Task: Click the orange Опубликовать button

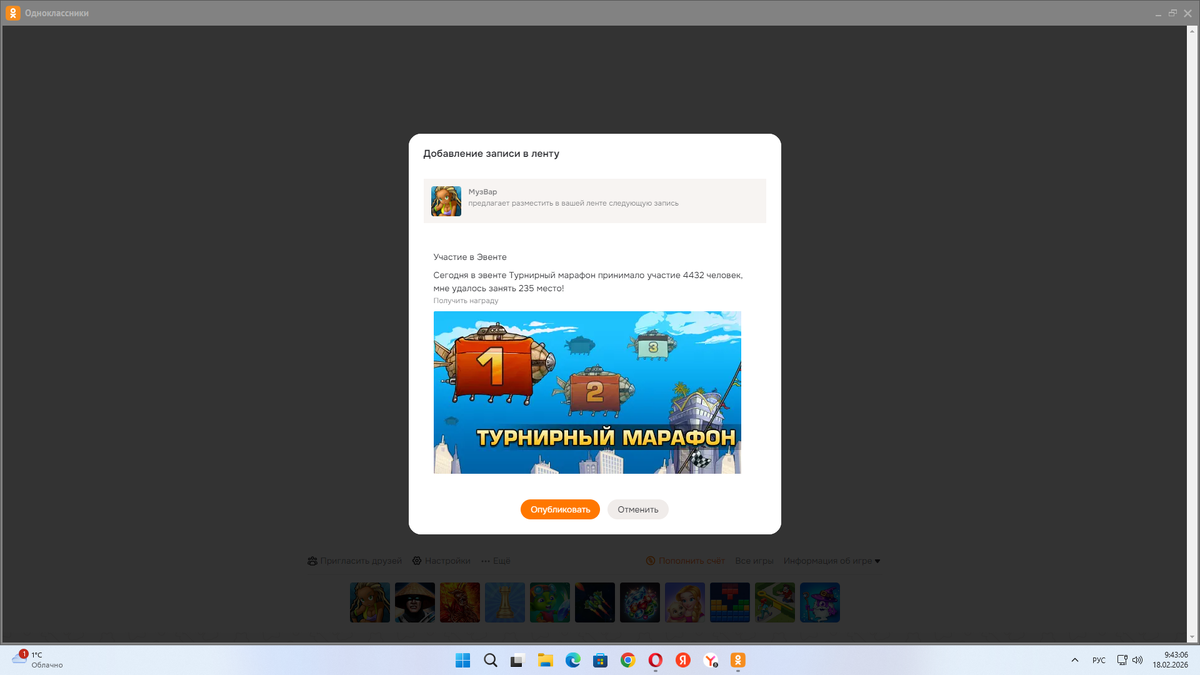Action: [x=560, y=509]
